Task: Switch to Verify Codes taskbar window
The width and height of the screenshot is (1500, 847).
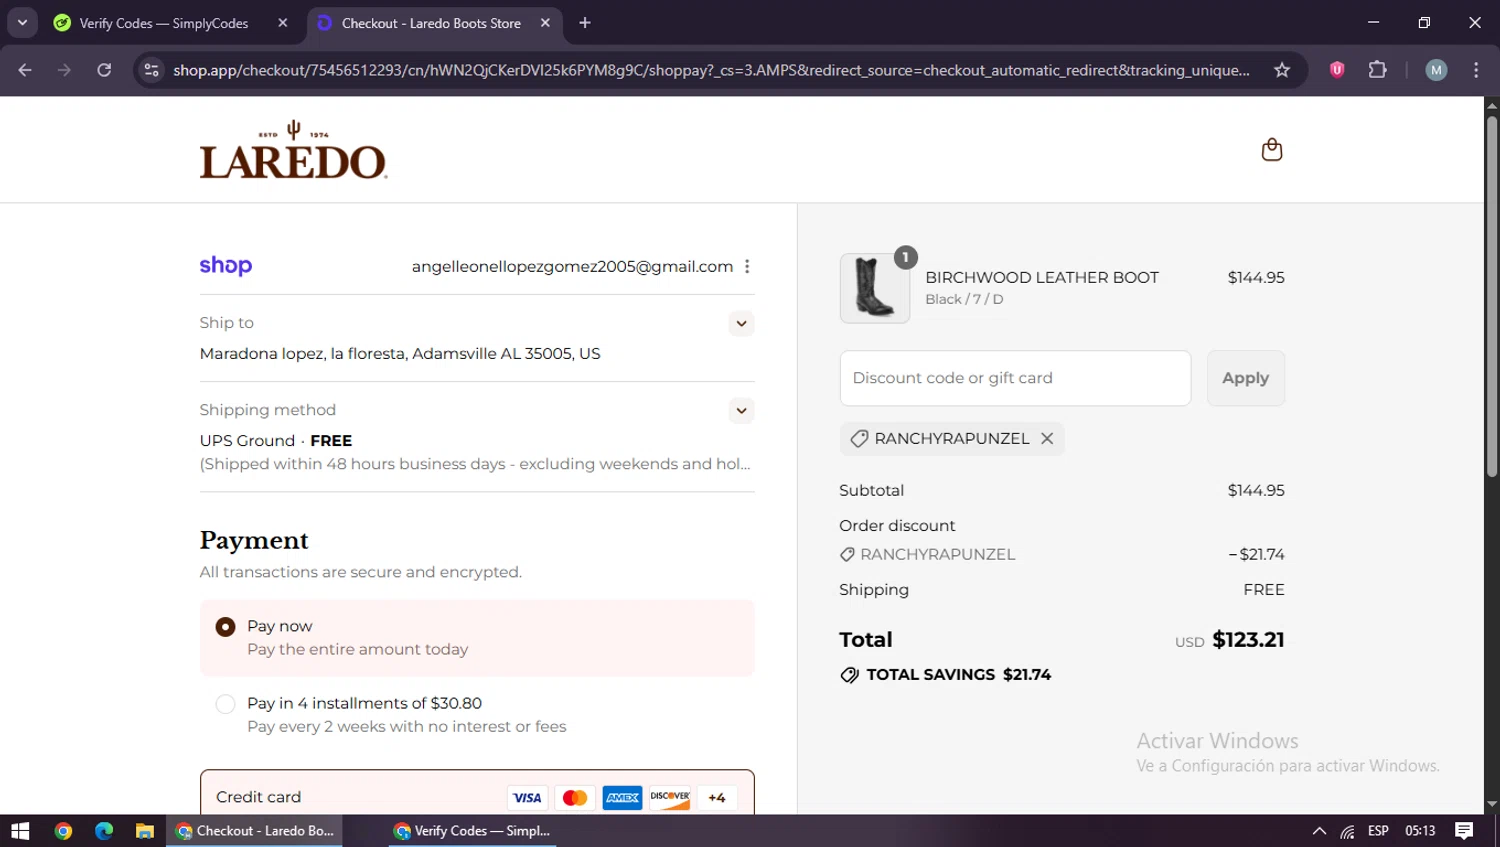Action: coord(472,831)
